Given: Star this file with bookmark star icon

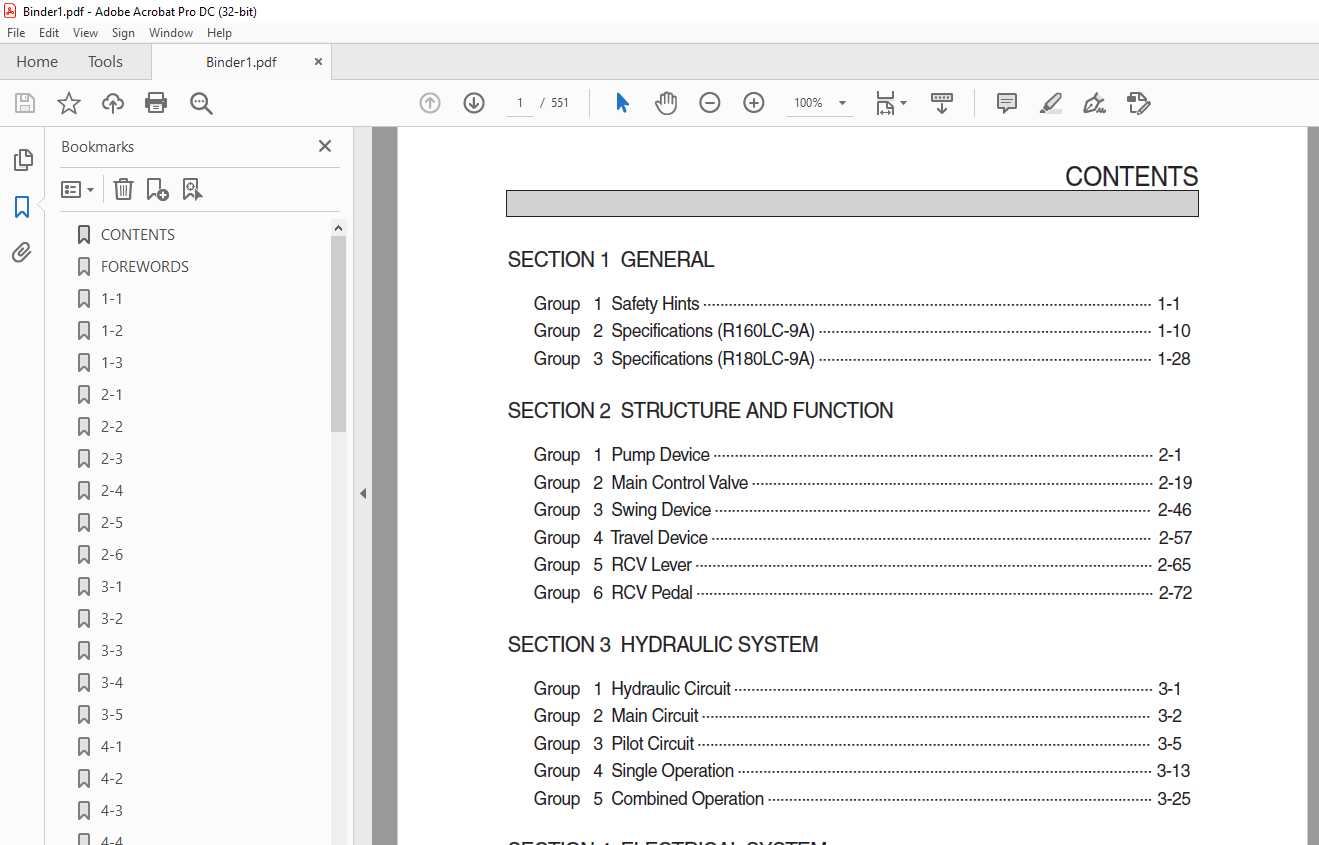Looking at the screenshot, I should pos(69,103).
